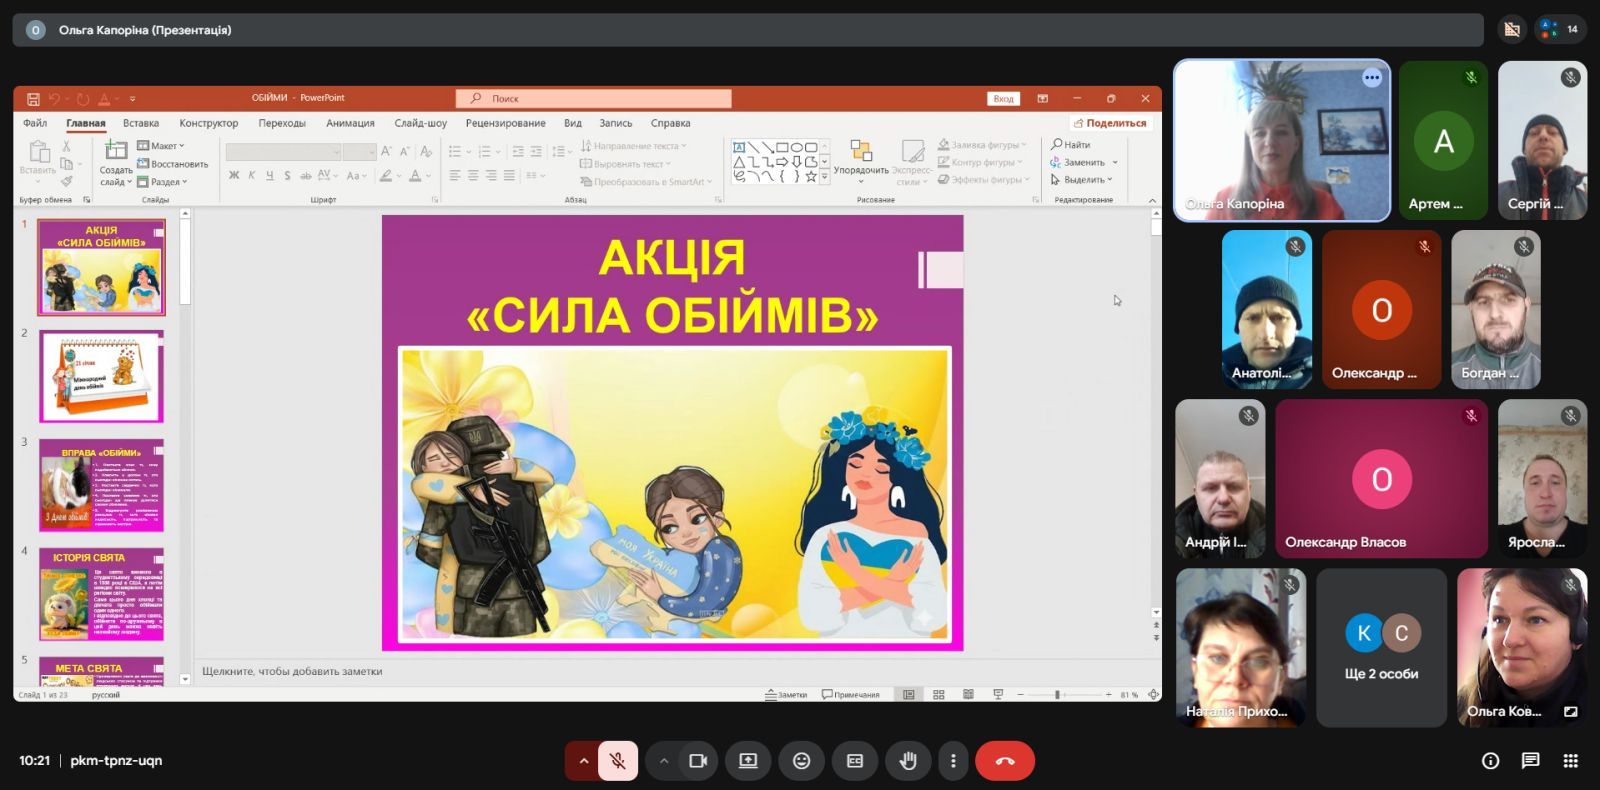This screenshot has width=1600, height=790.
Task: Switch to the Анимация ribbon tab
Action: point(350,123)
